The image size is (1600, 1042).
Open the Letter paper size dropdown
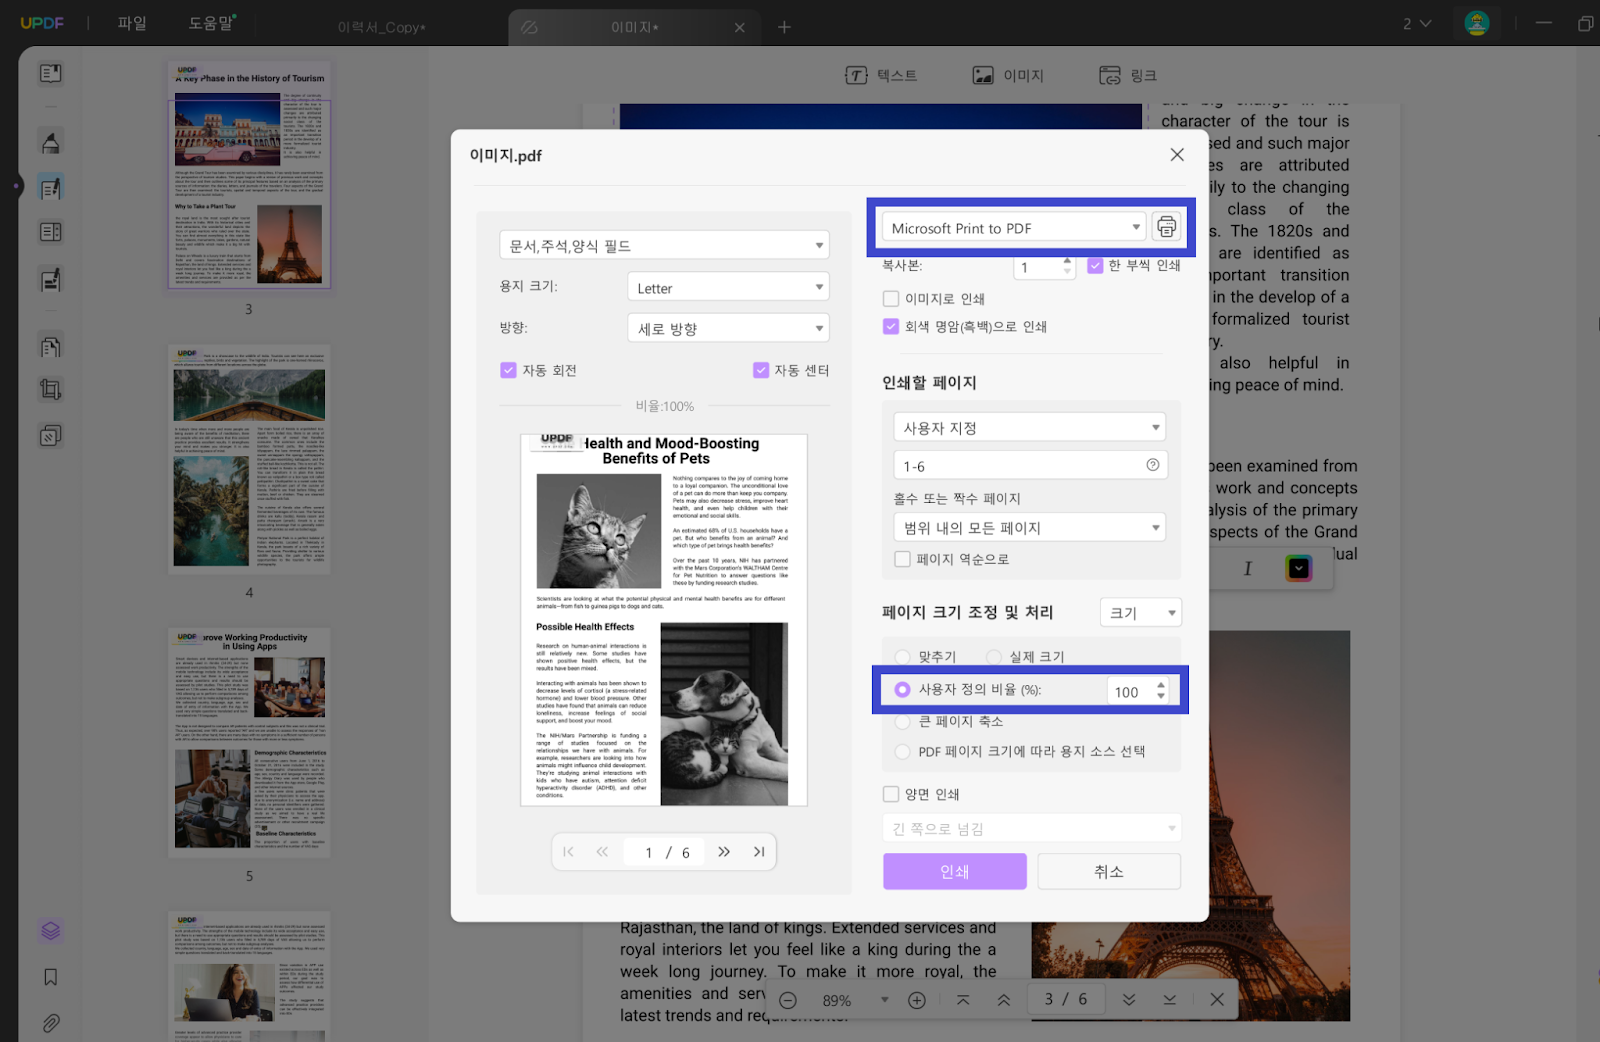(x=728, y=288)
